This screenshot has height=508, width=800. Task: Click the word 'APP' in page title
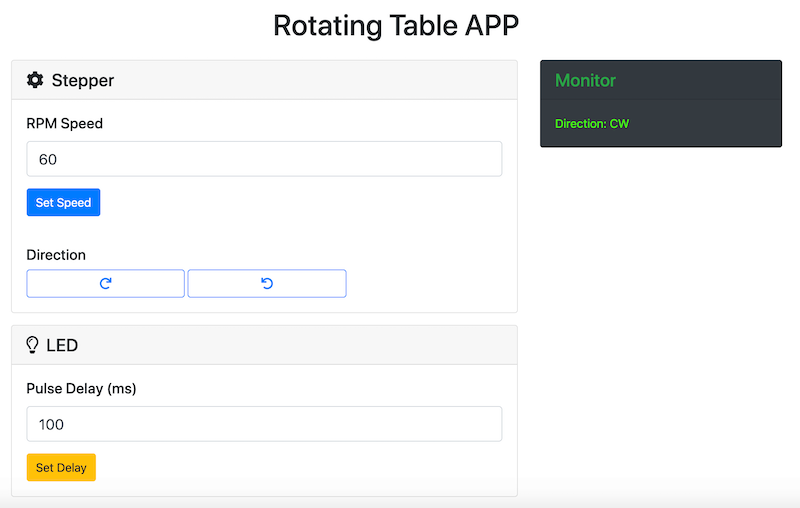pos(492,25)
